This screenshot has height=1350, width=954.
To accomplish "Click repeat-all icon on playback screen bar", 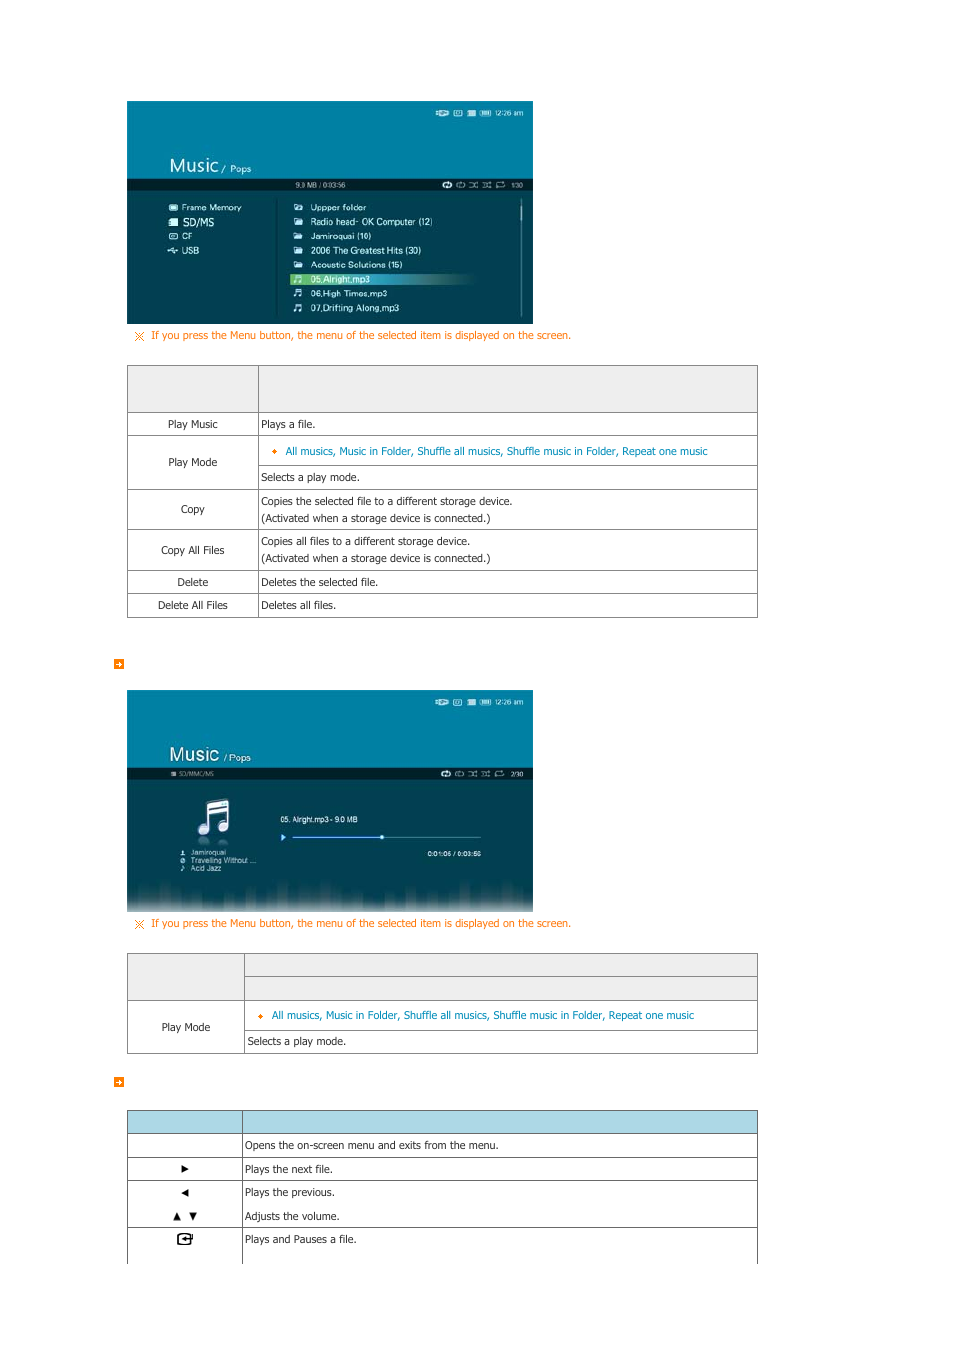I will pyautogui.click(x=446, y=774).
